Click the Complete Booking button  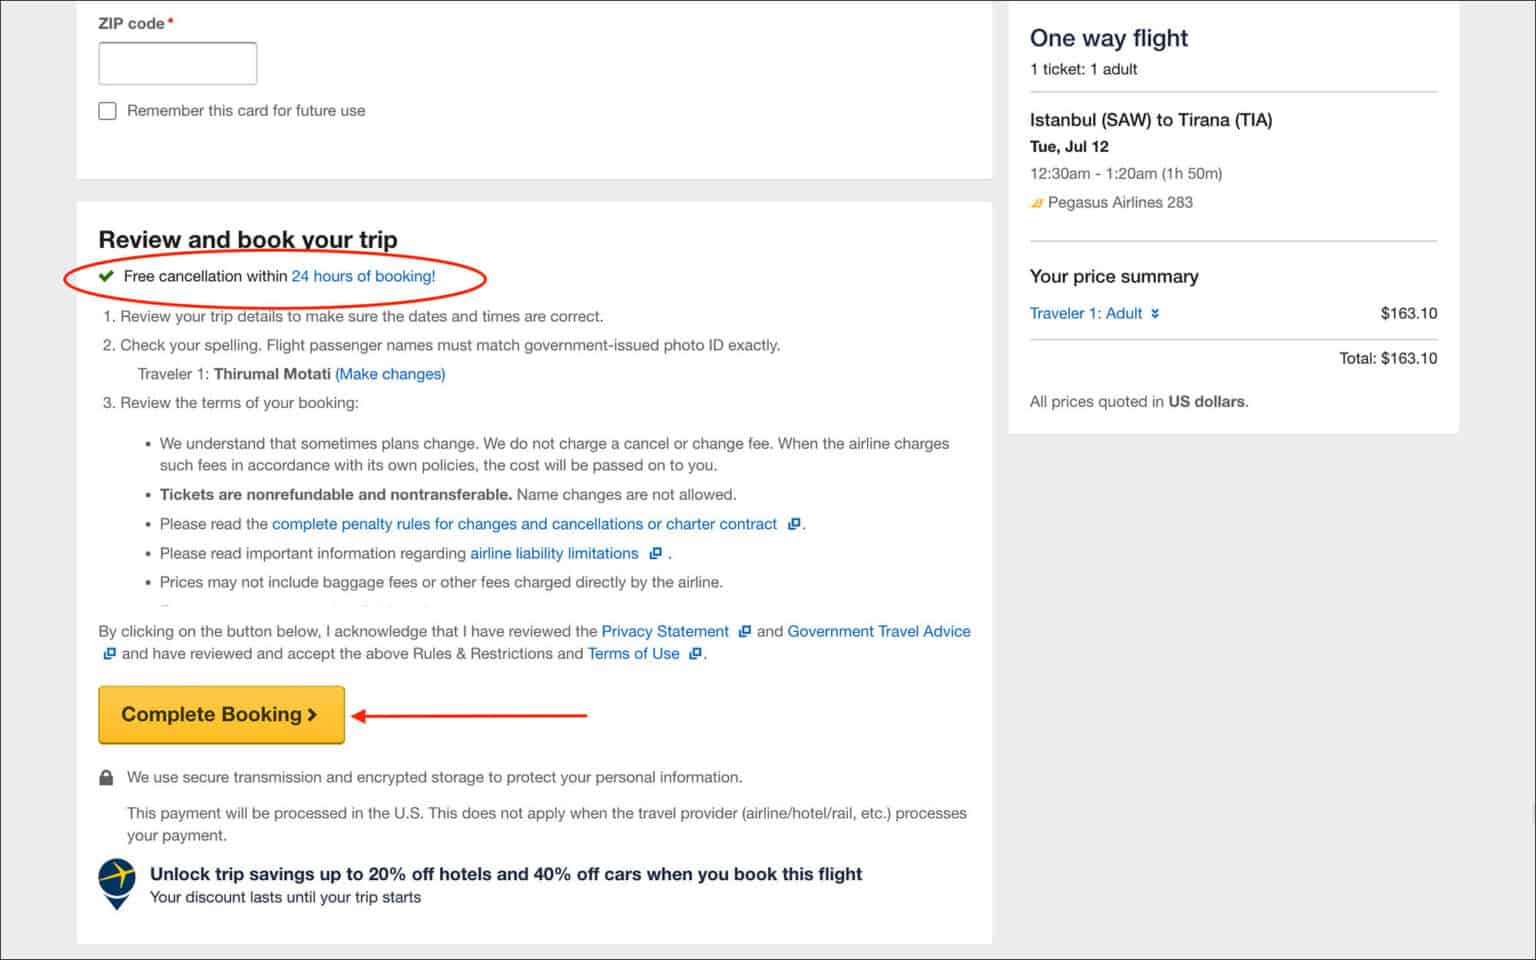[220, 714]
